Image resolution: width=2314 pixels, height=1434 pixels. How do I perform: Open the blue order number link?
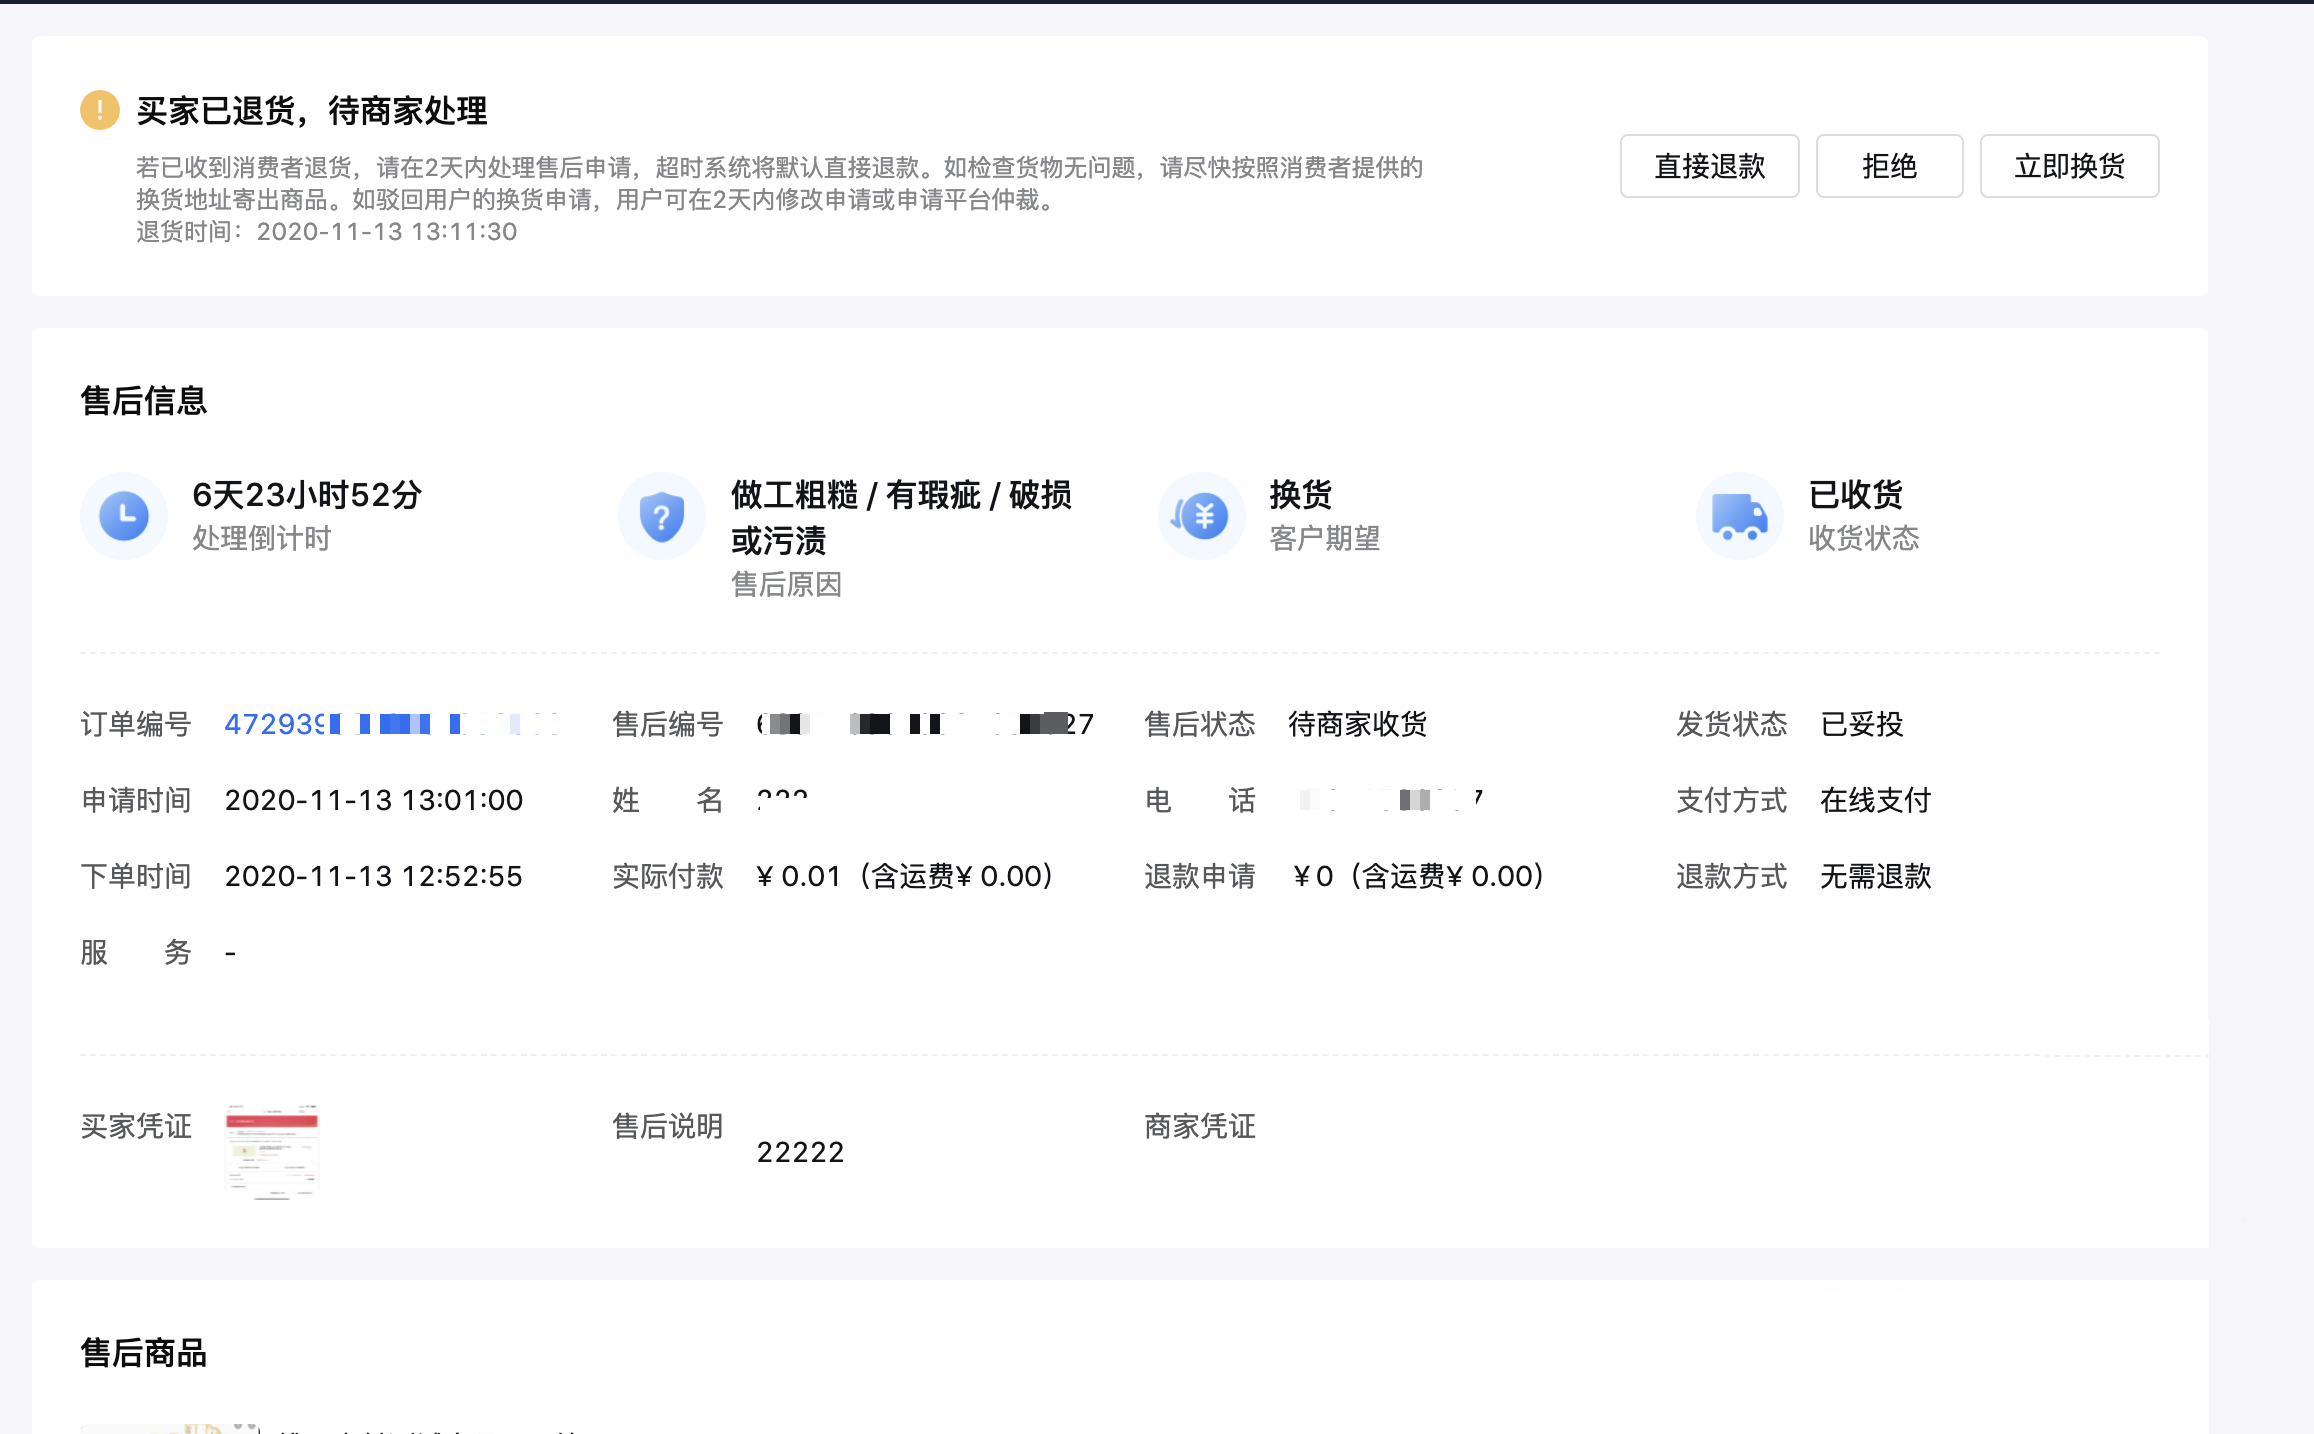(392, 724)
